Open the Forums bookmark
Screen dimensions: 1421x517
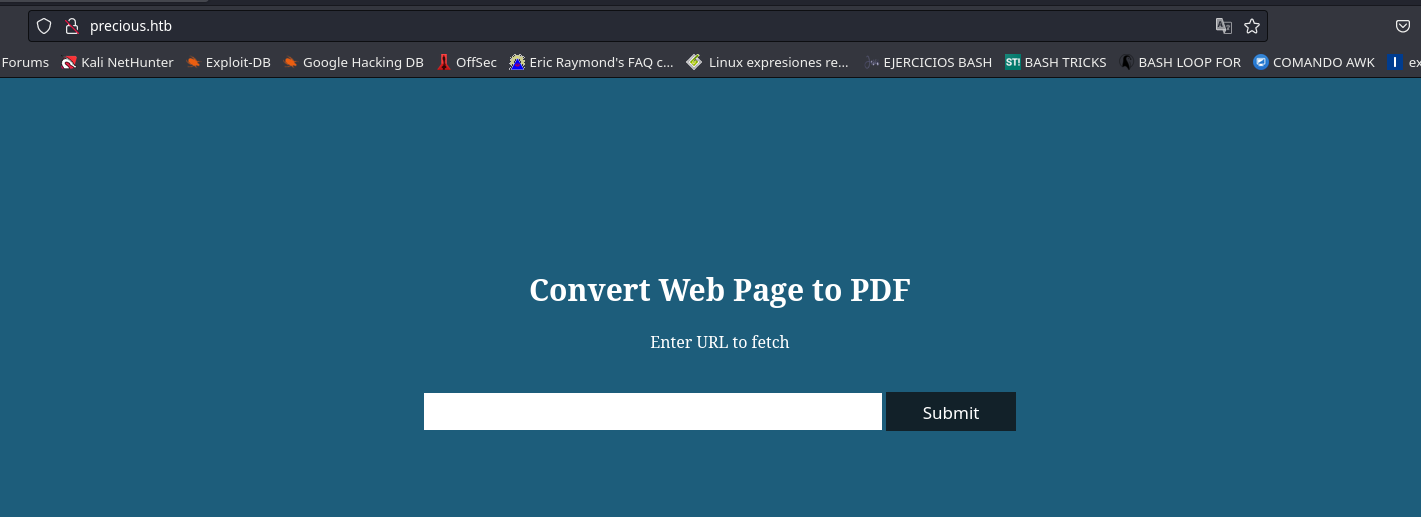click(x=25, y=62)
